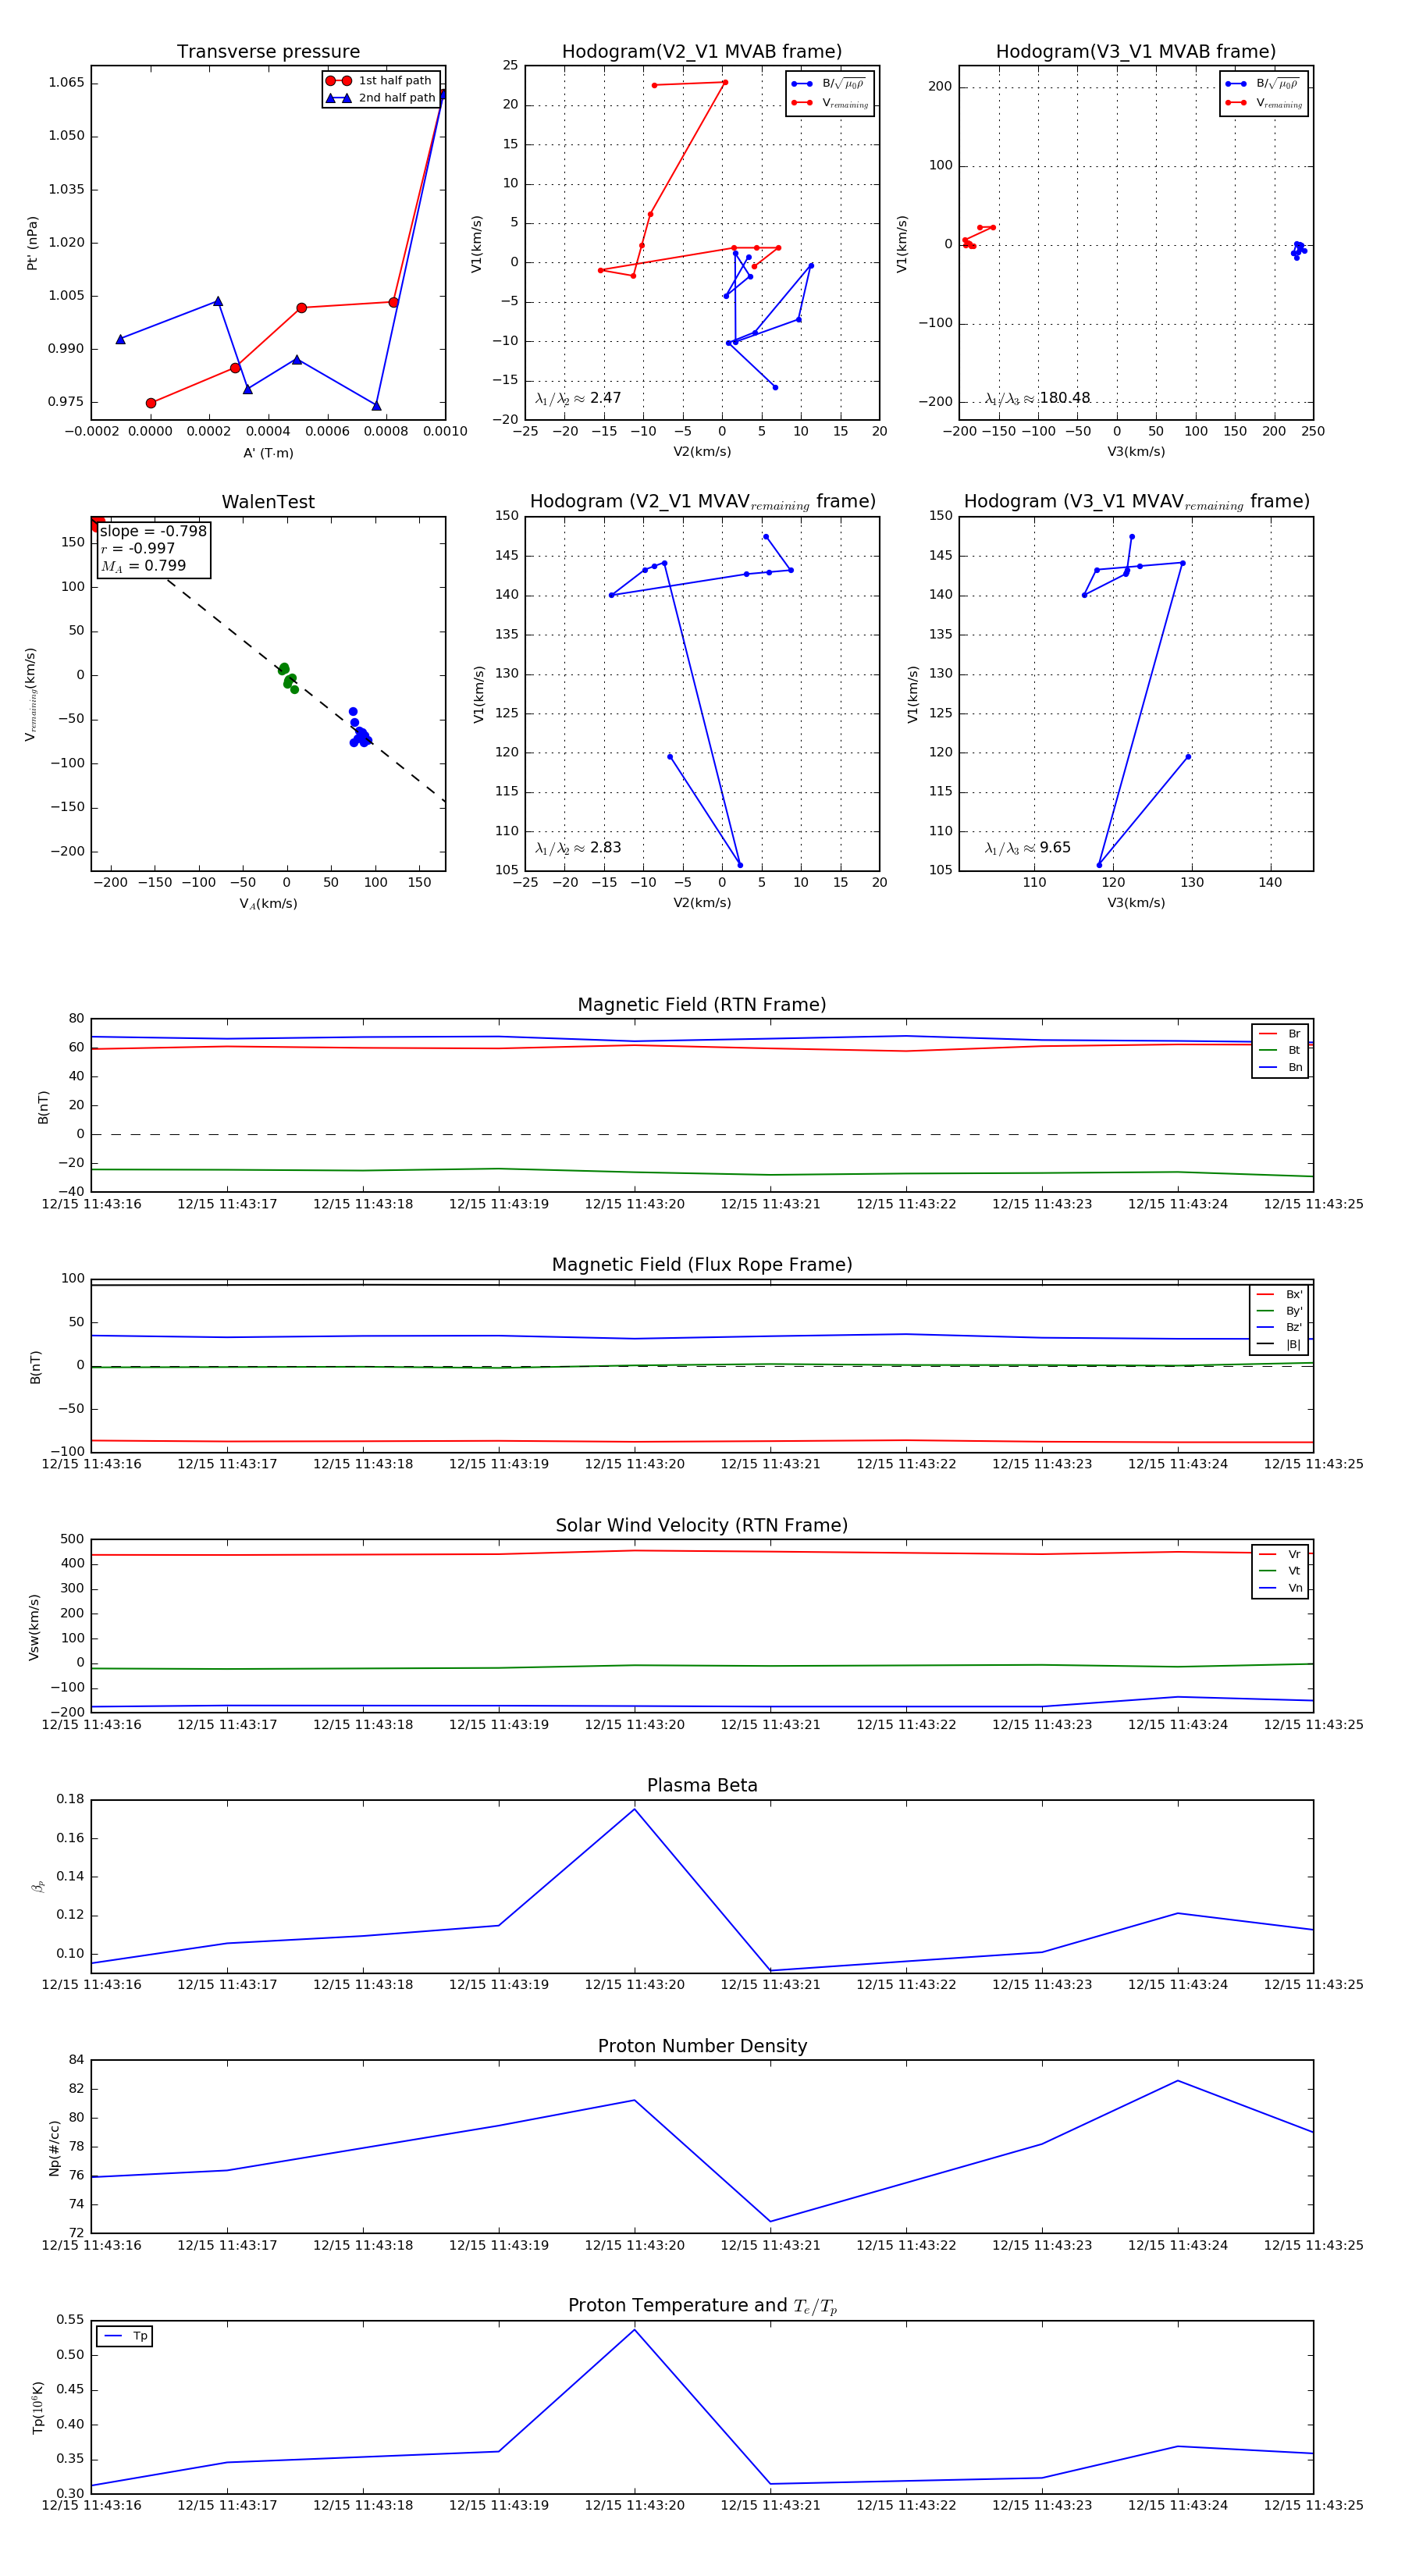Screen dimensions: 1405x2576
Task: Click the 'Vn' legend entry
Action: point(1280,1588)
